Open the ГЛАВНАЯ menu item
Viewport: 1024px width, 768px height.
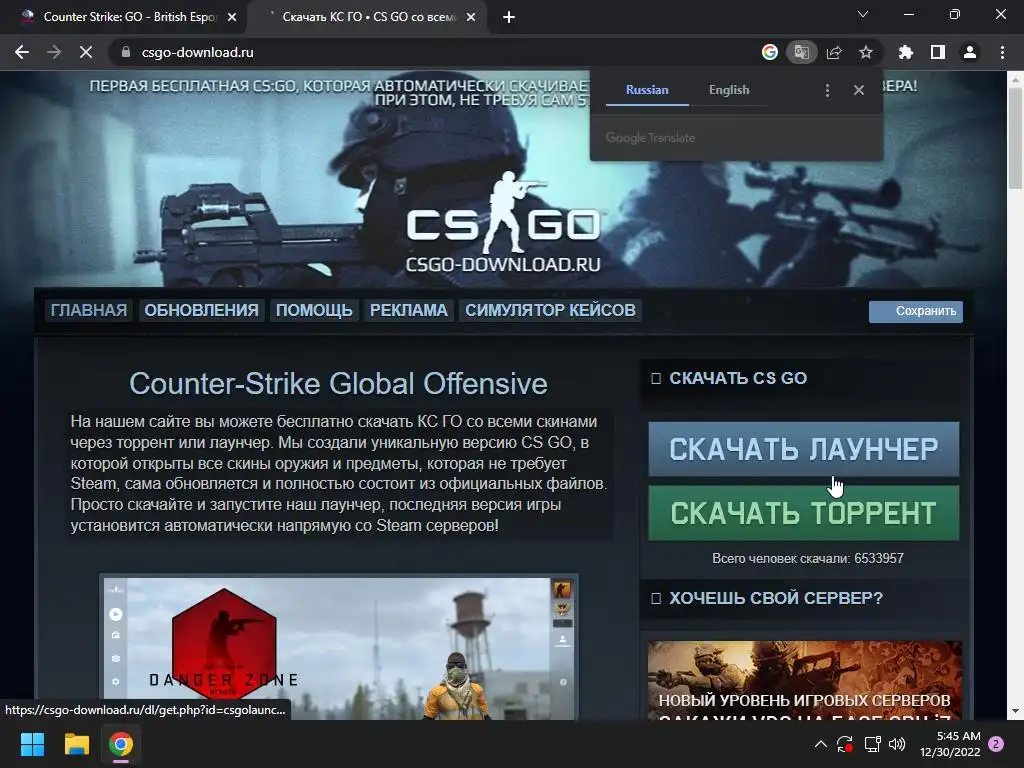89,310
